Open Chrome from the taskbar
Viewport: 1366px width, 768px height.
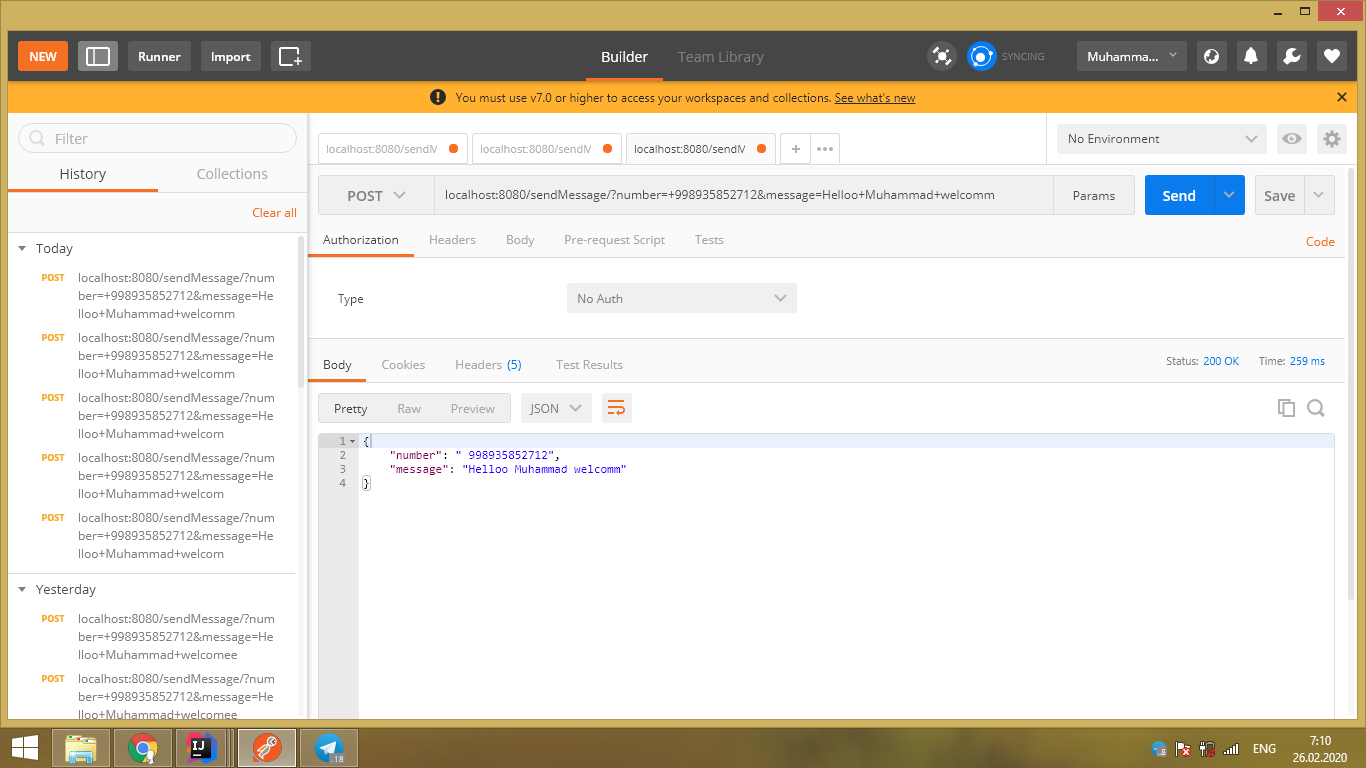(x=143, y=747)
